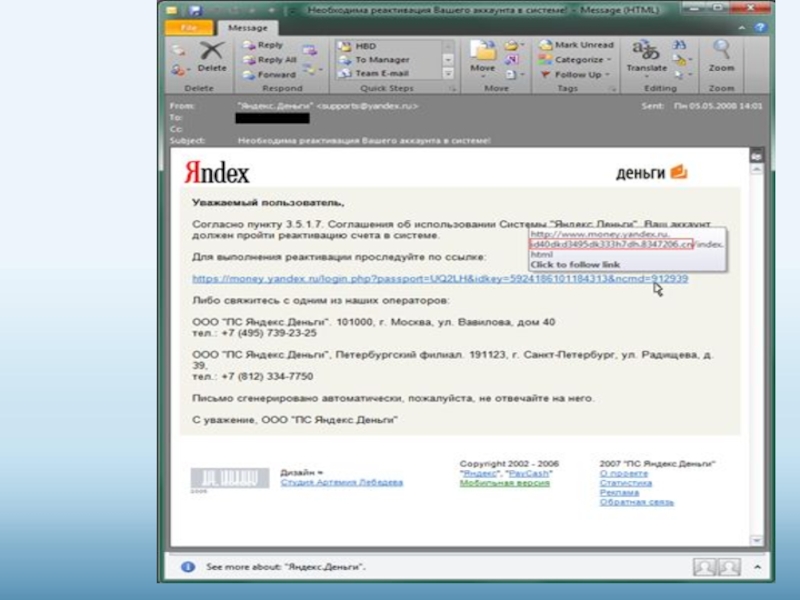Click the first contact photo in People Pane
This screenshot has height=600, width=800.
pyautogui.click(x=704, y=567)
